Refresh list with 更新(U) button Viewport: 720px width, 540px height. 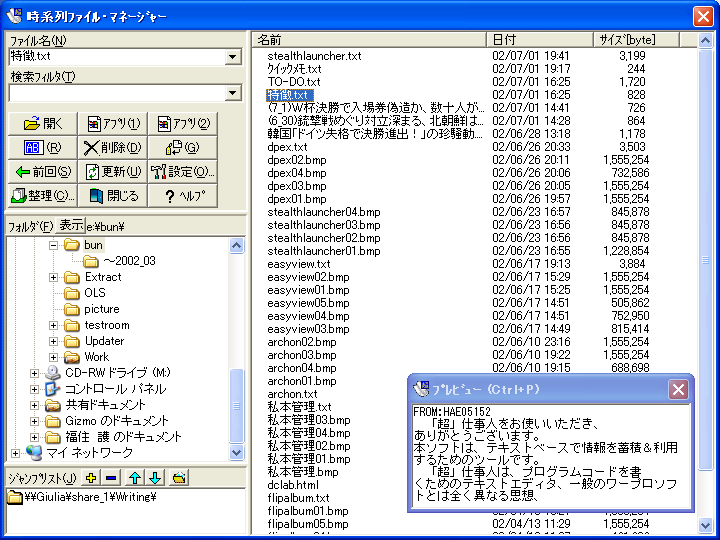point(113,172)
